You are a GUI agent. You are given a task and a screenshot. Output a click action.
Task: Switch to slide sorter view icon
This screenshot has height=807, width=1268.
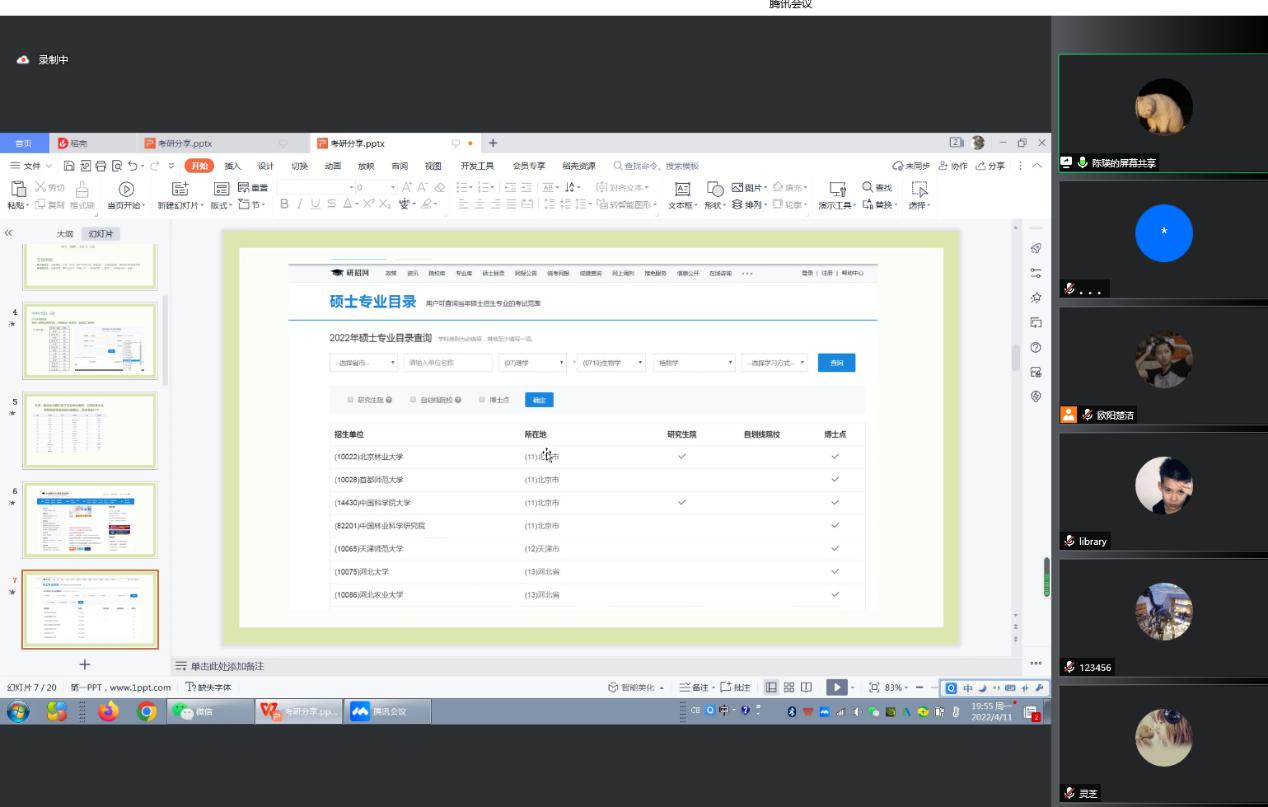tap(789, 687)
